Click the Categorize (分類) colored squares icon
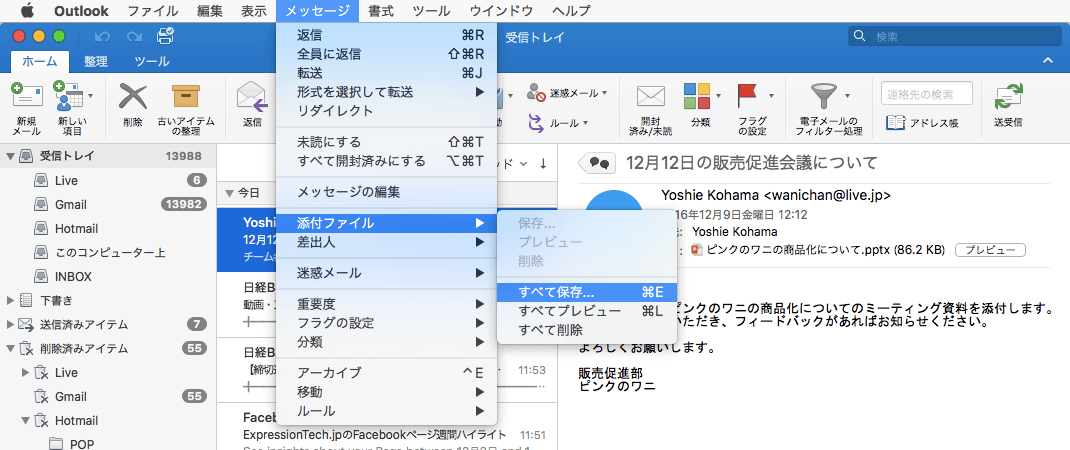1070x450 pixels. click(697, 97)
